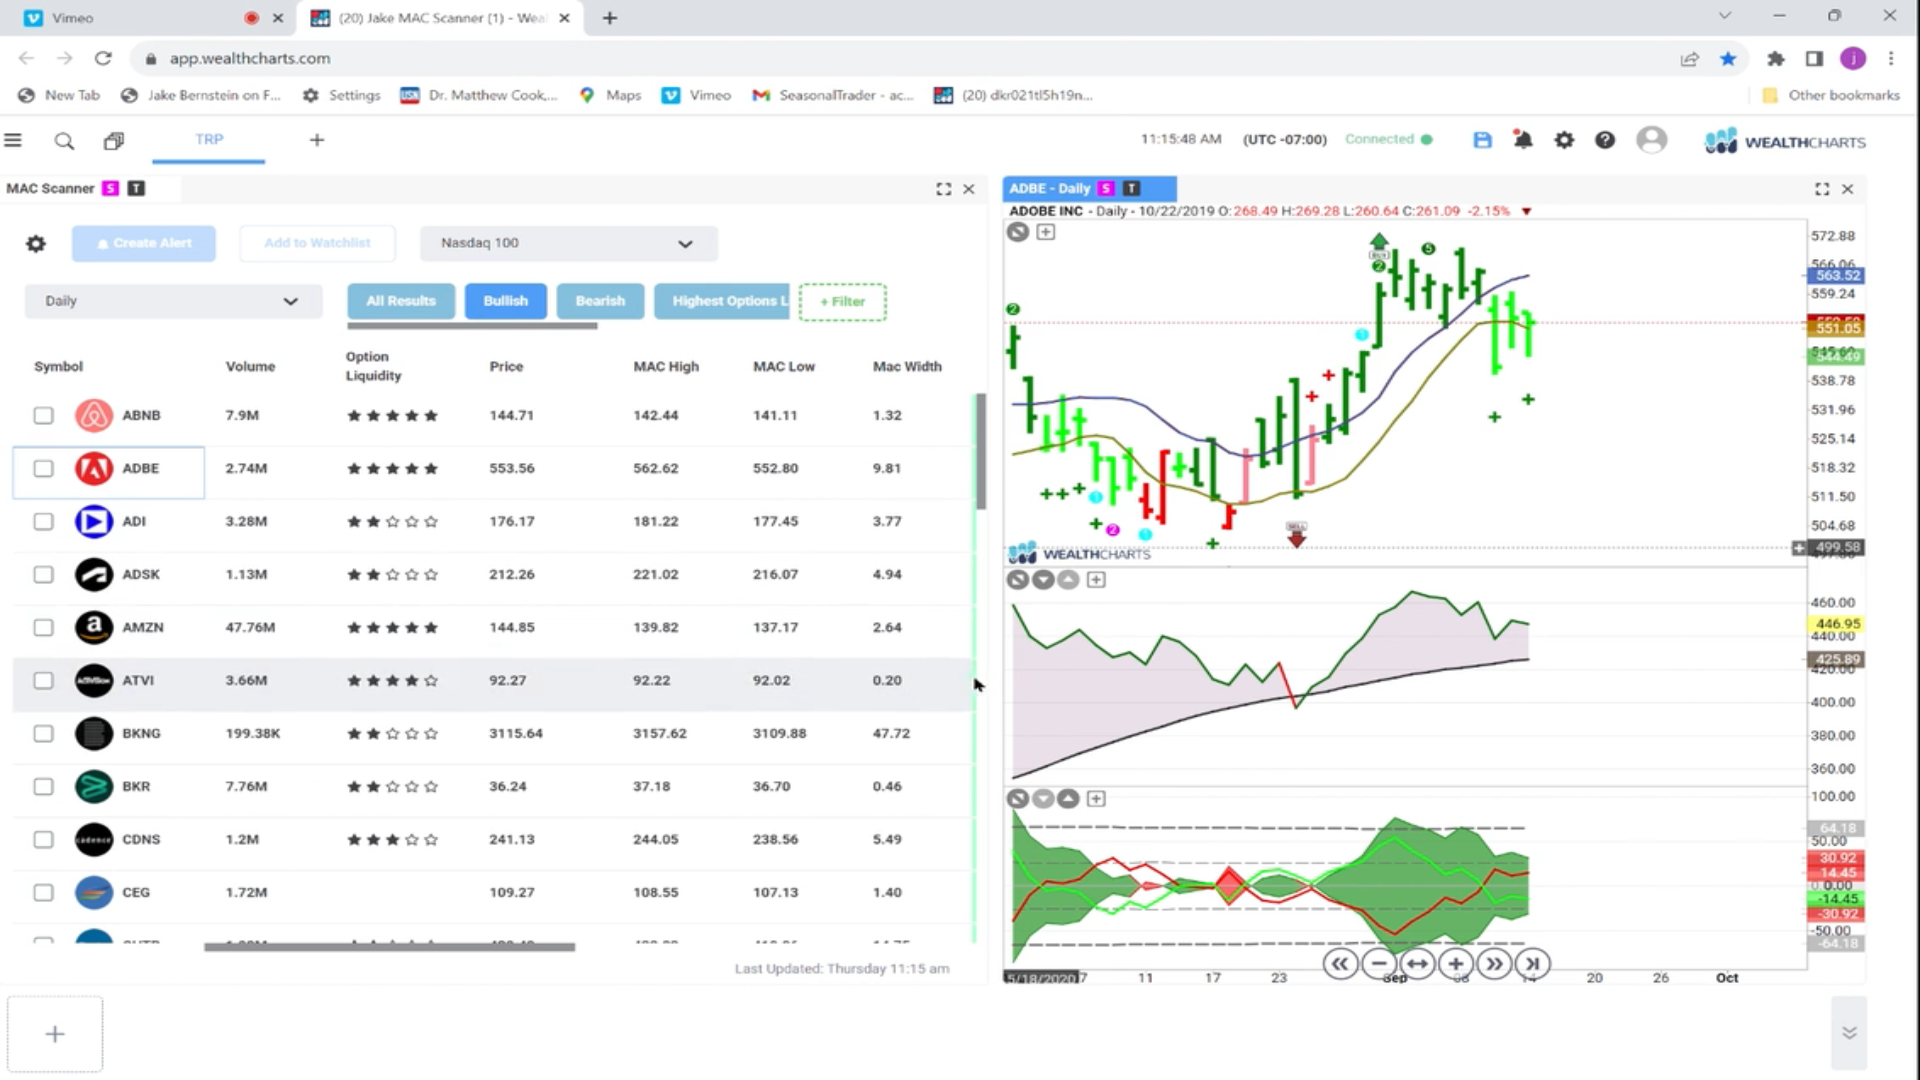The width and height of the screenshot is (1920, 1080).
Task: Expand the bottom-right double chevron
Action: [x=1849, y=1033]
